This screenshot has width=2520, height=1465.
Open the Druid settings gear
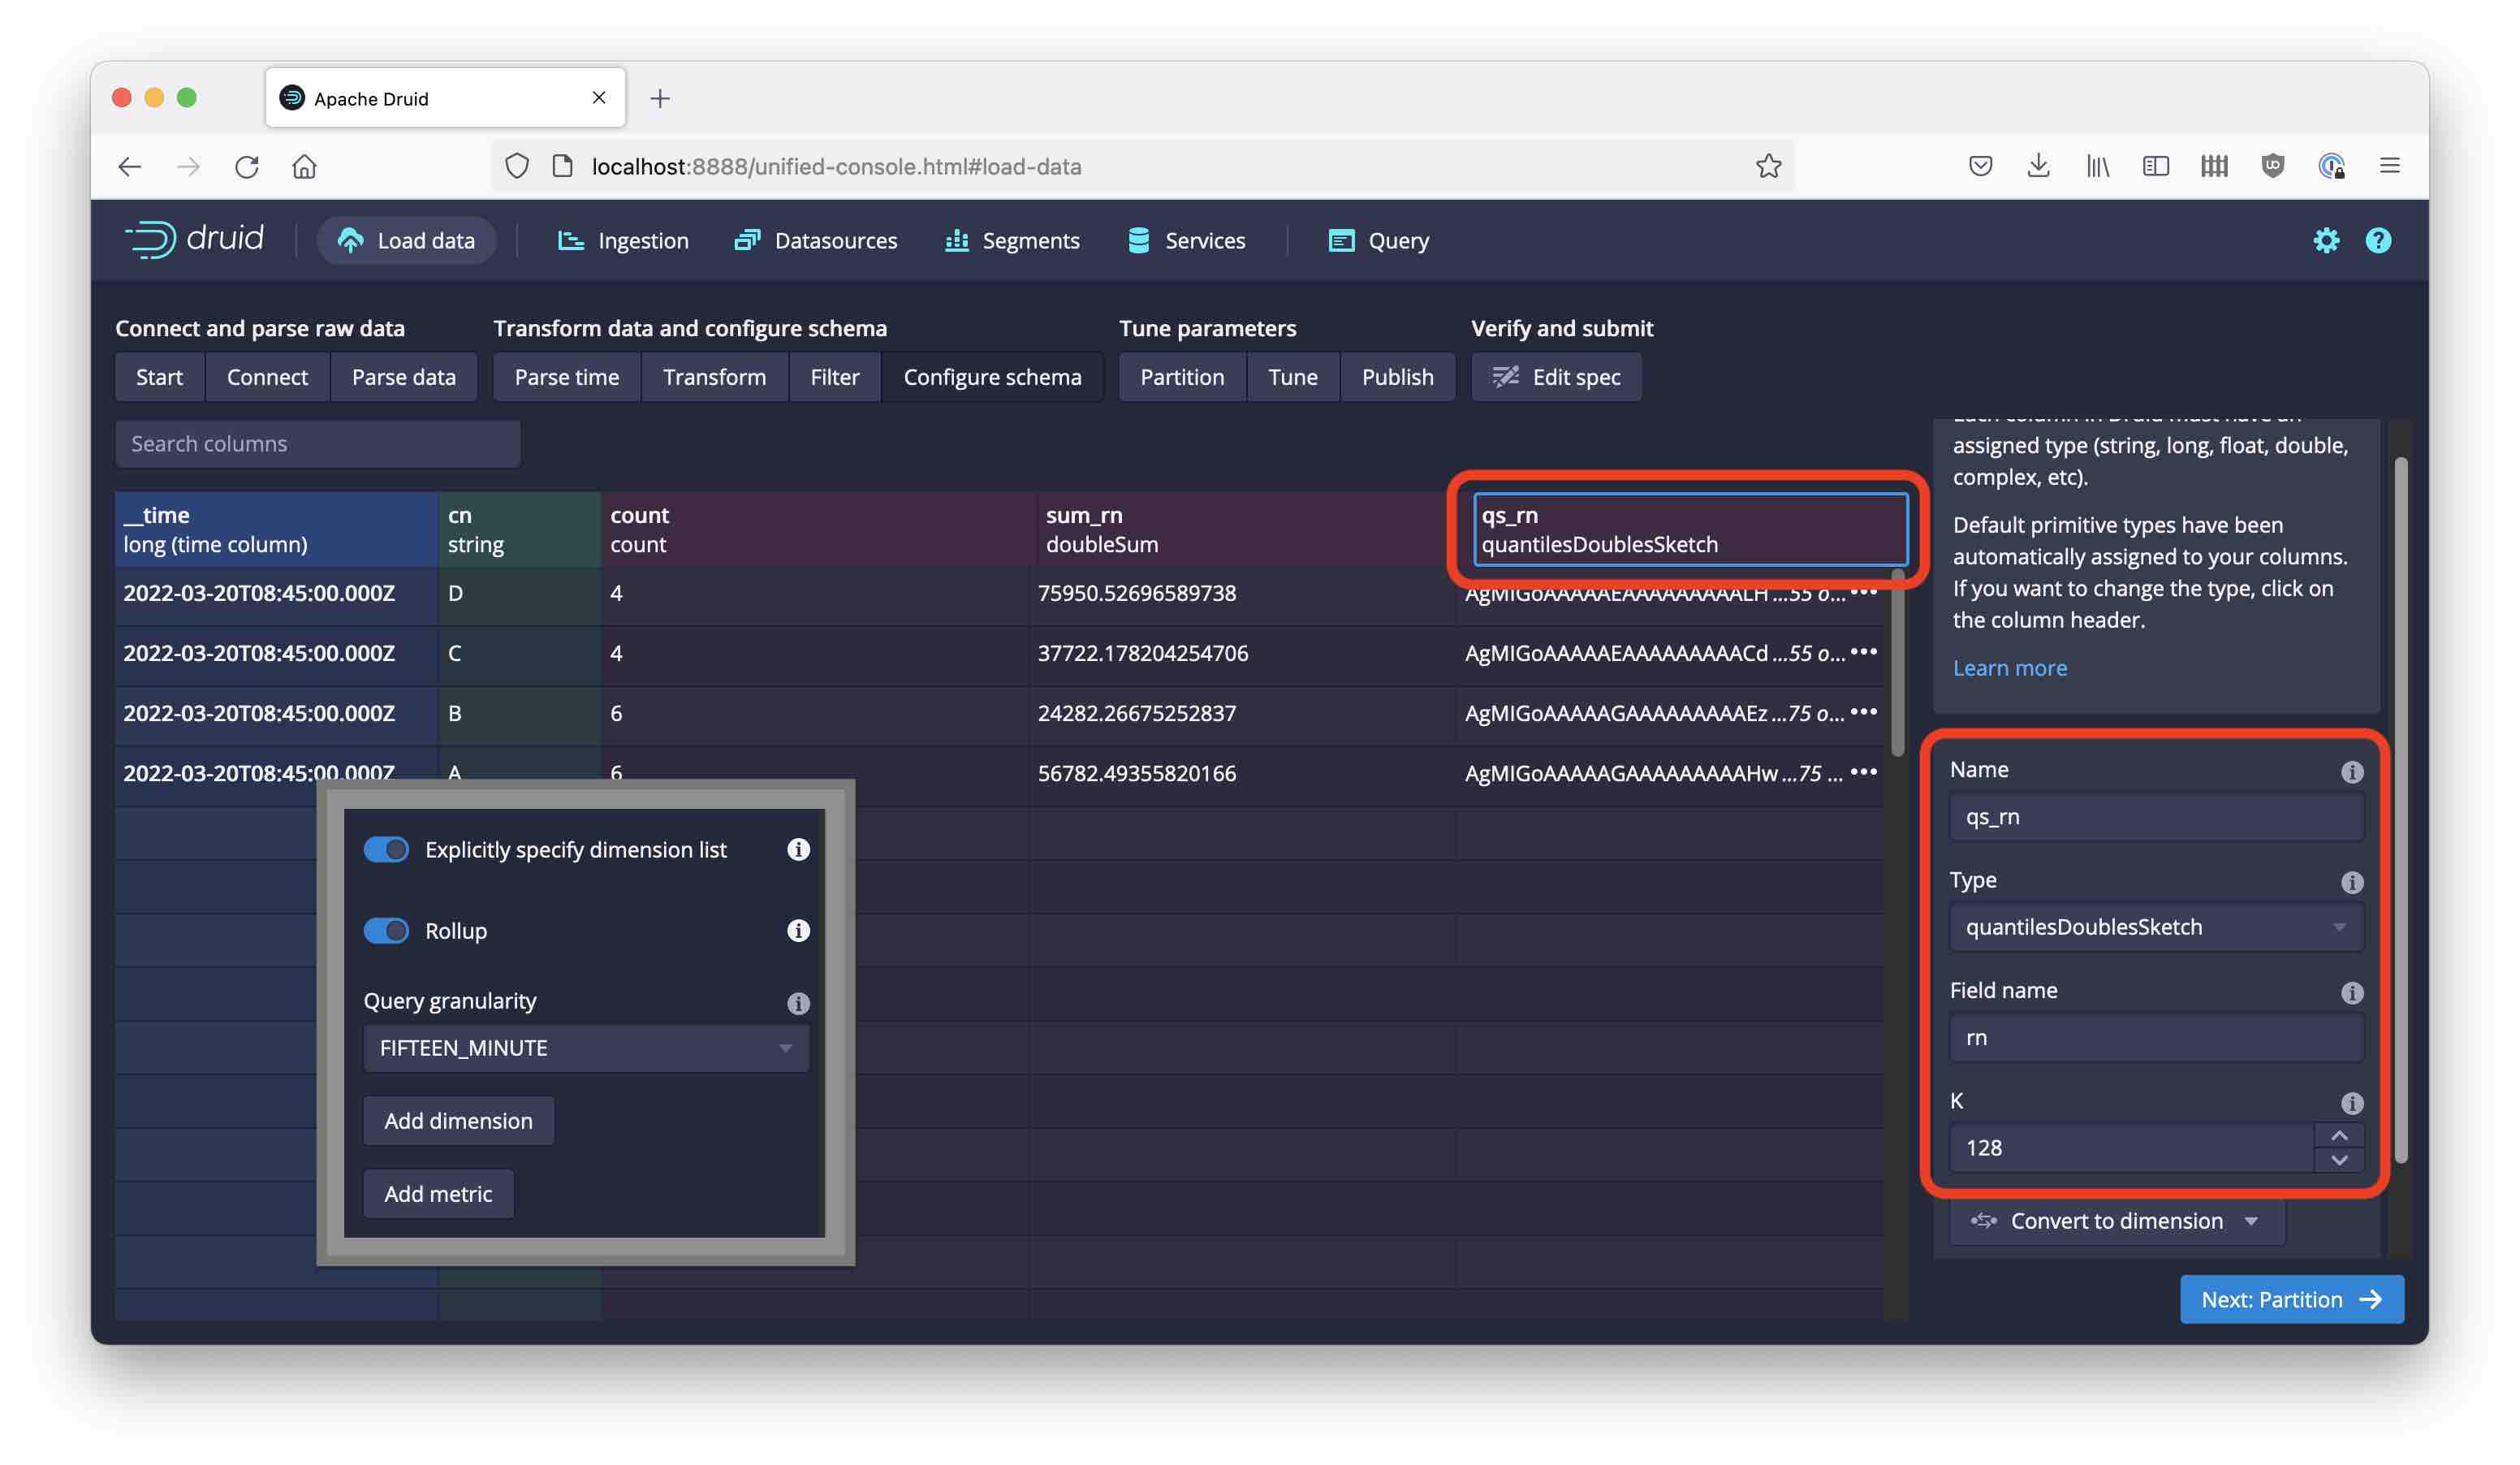tap(2327, 240)
